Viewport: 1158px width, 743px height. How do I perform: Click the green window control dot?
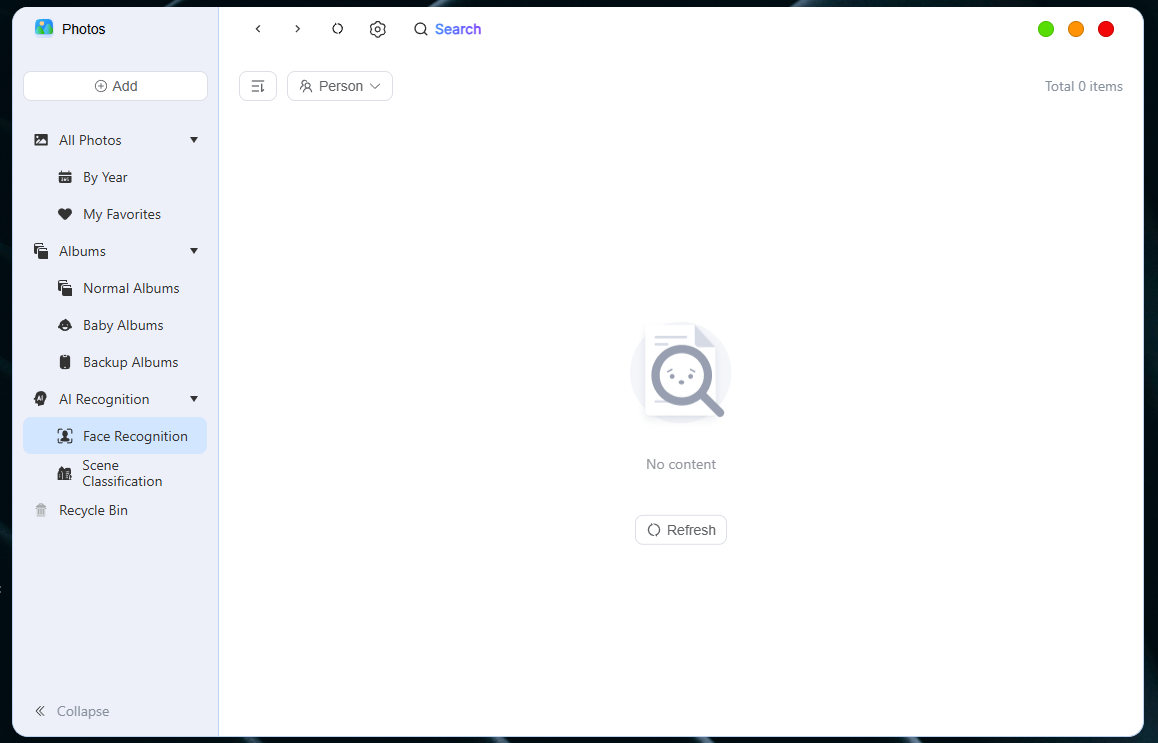click(x=1046, y=29)
